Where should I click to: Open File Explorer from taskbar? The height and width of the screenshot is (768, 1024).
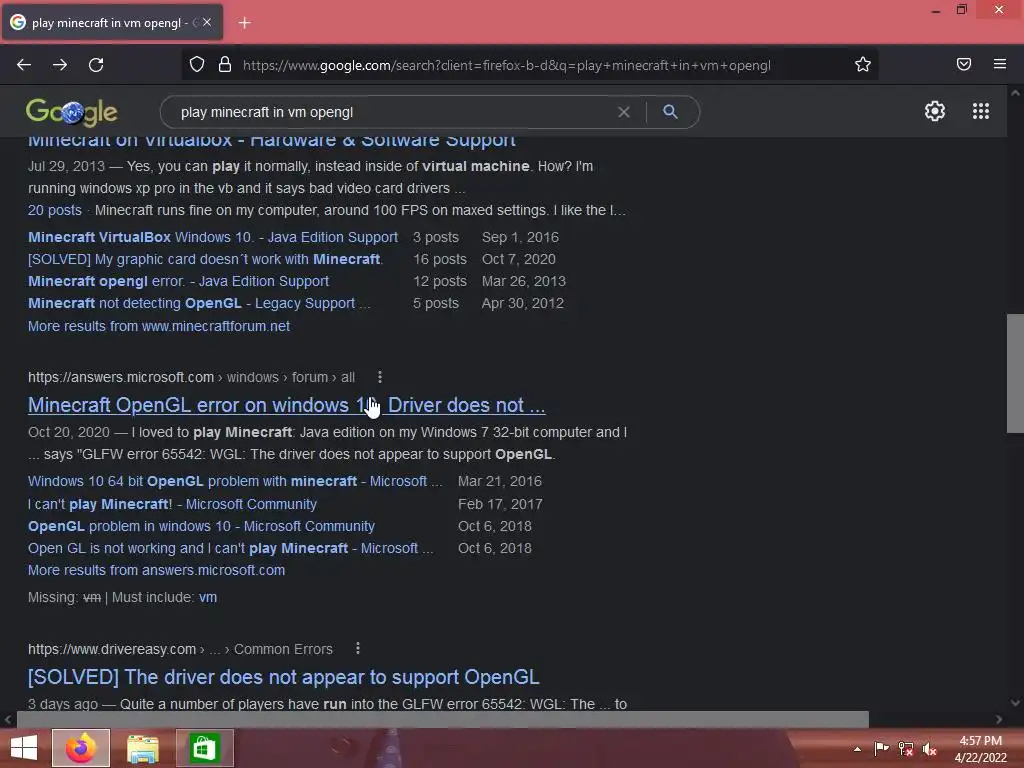pos(142,748)
